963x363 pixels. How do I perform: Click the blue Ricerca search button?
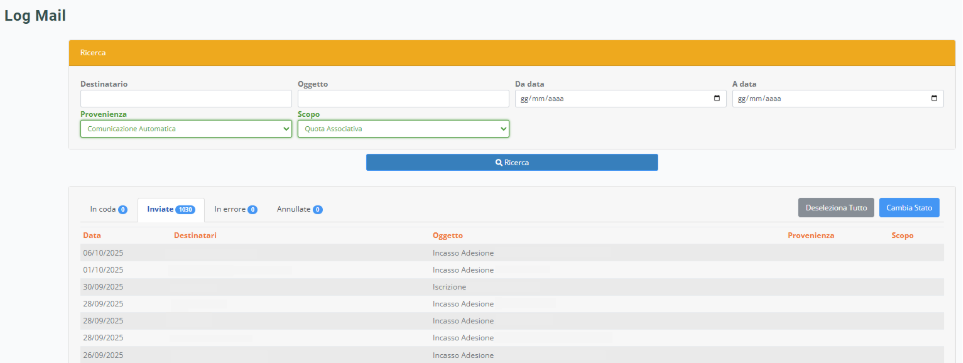pyautogui.click(x=512, y=163)
